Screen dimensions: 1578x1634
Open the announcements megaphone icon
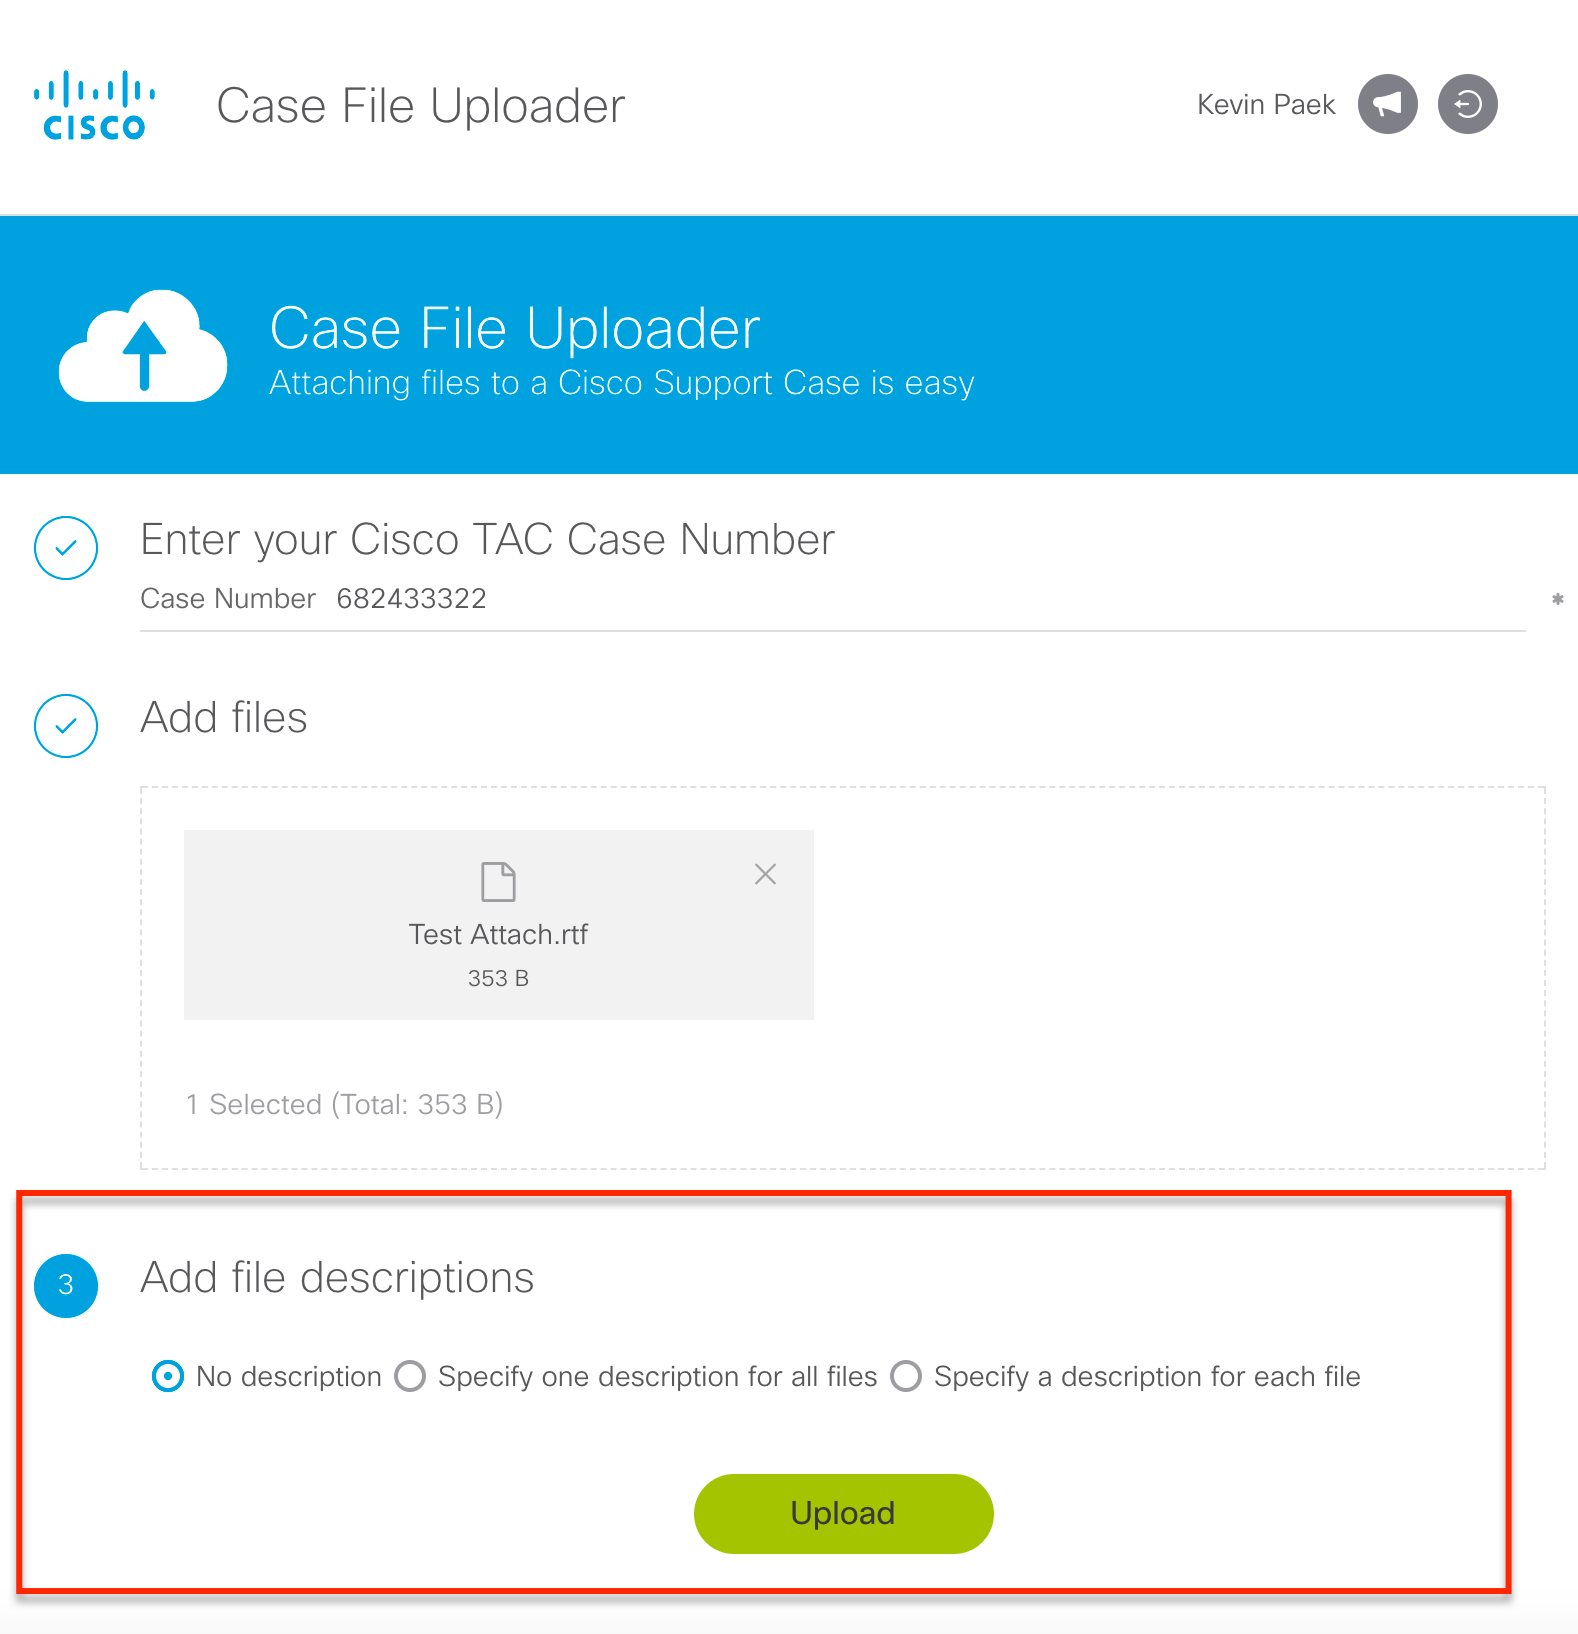1387,103
